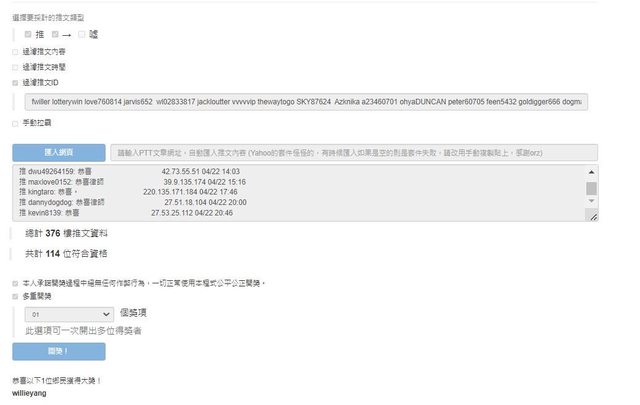The image size is (640, 405).
Task: Enable the 過濾推文內容 filter checkbox
Action: (15, 51)
